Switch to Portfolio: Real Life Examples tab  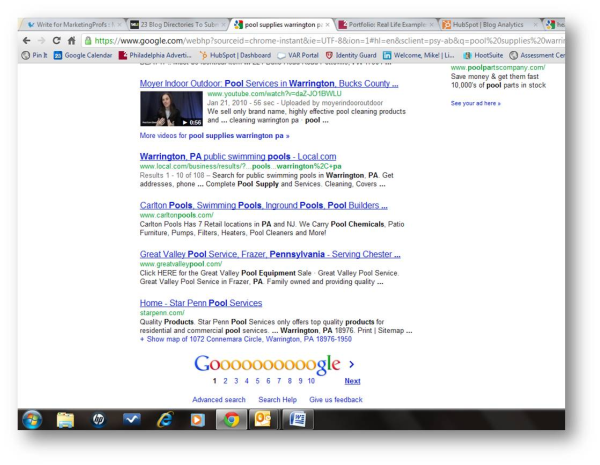click(386, 24)
